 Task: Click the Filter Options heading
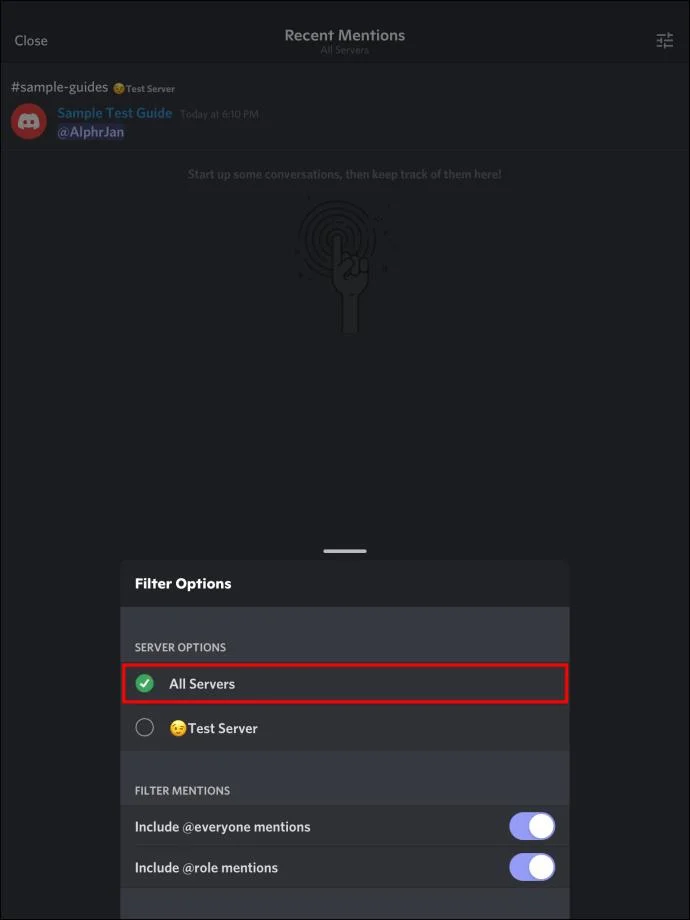tap(183, 584)
